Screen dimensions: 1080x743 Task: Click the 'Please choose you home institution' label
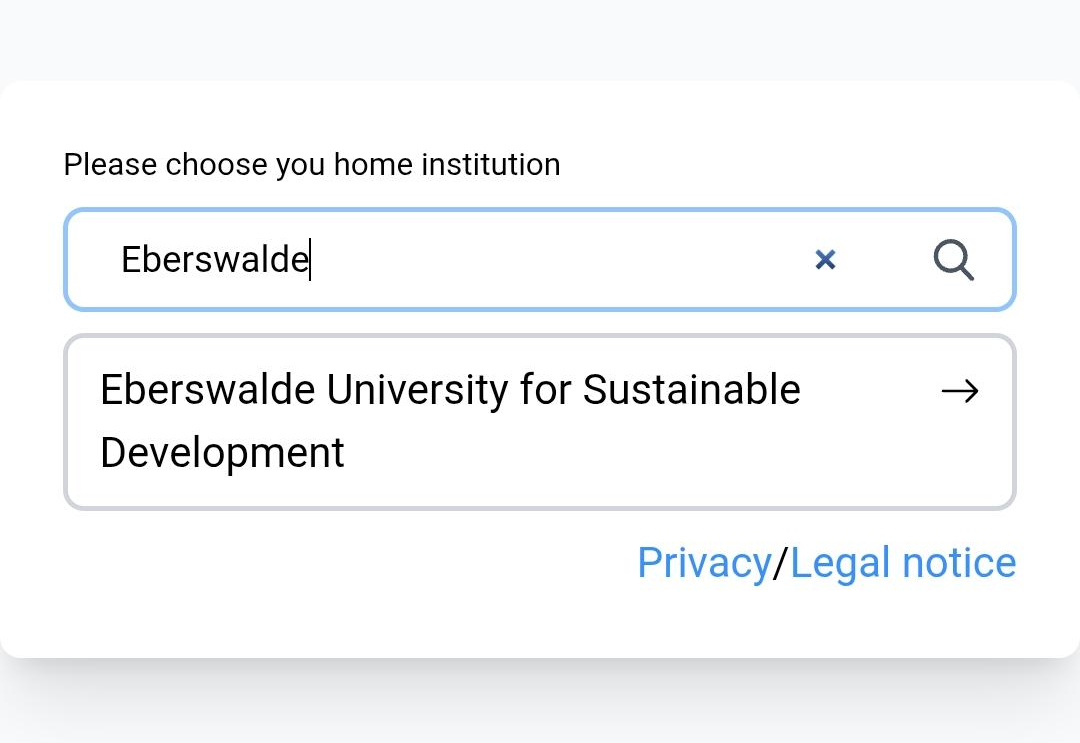point(311,164)
